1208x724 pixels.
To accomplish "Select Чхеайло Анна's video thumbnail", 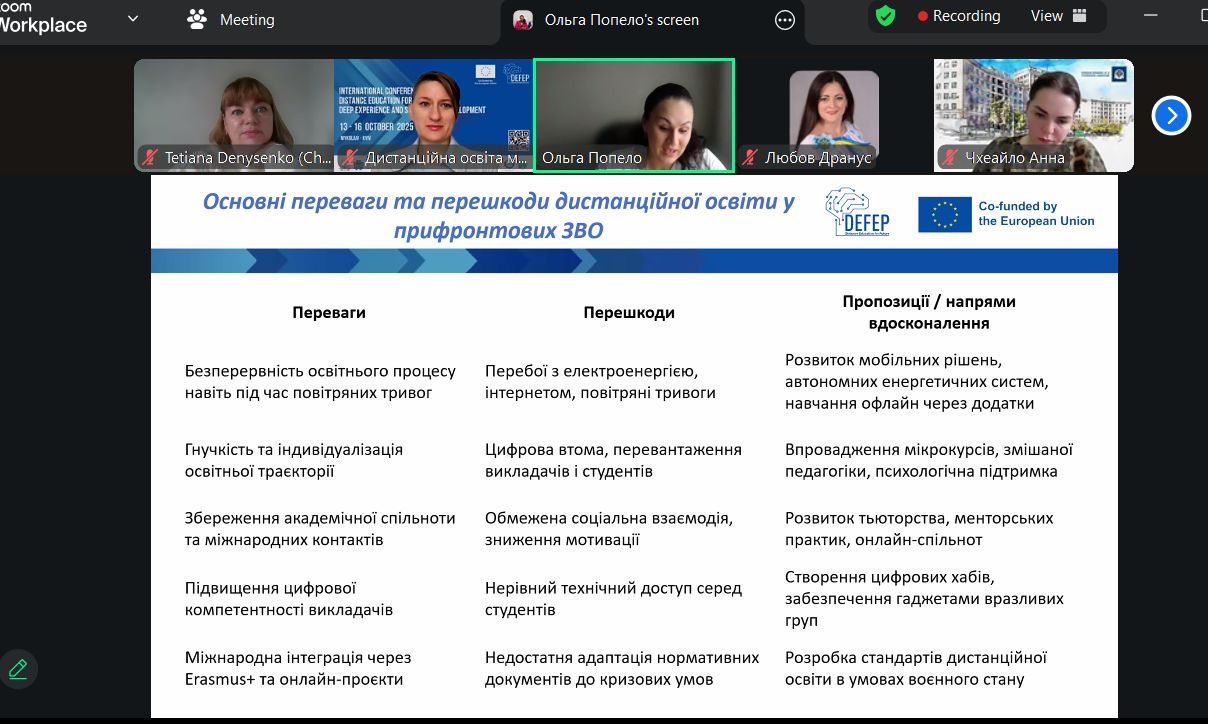I will (1033, 108).
